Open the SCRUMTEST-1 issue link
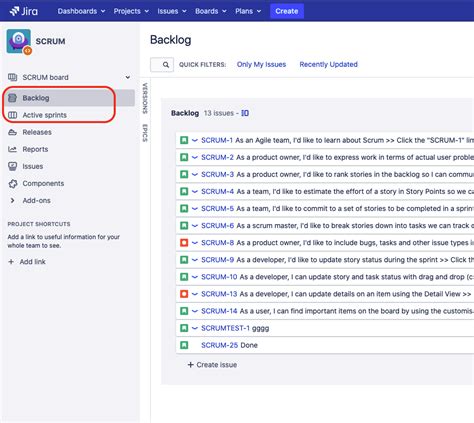 225,328
